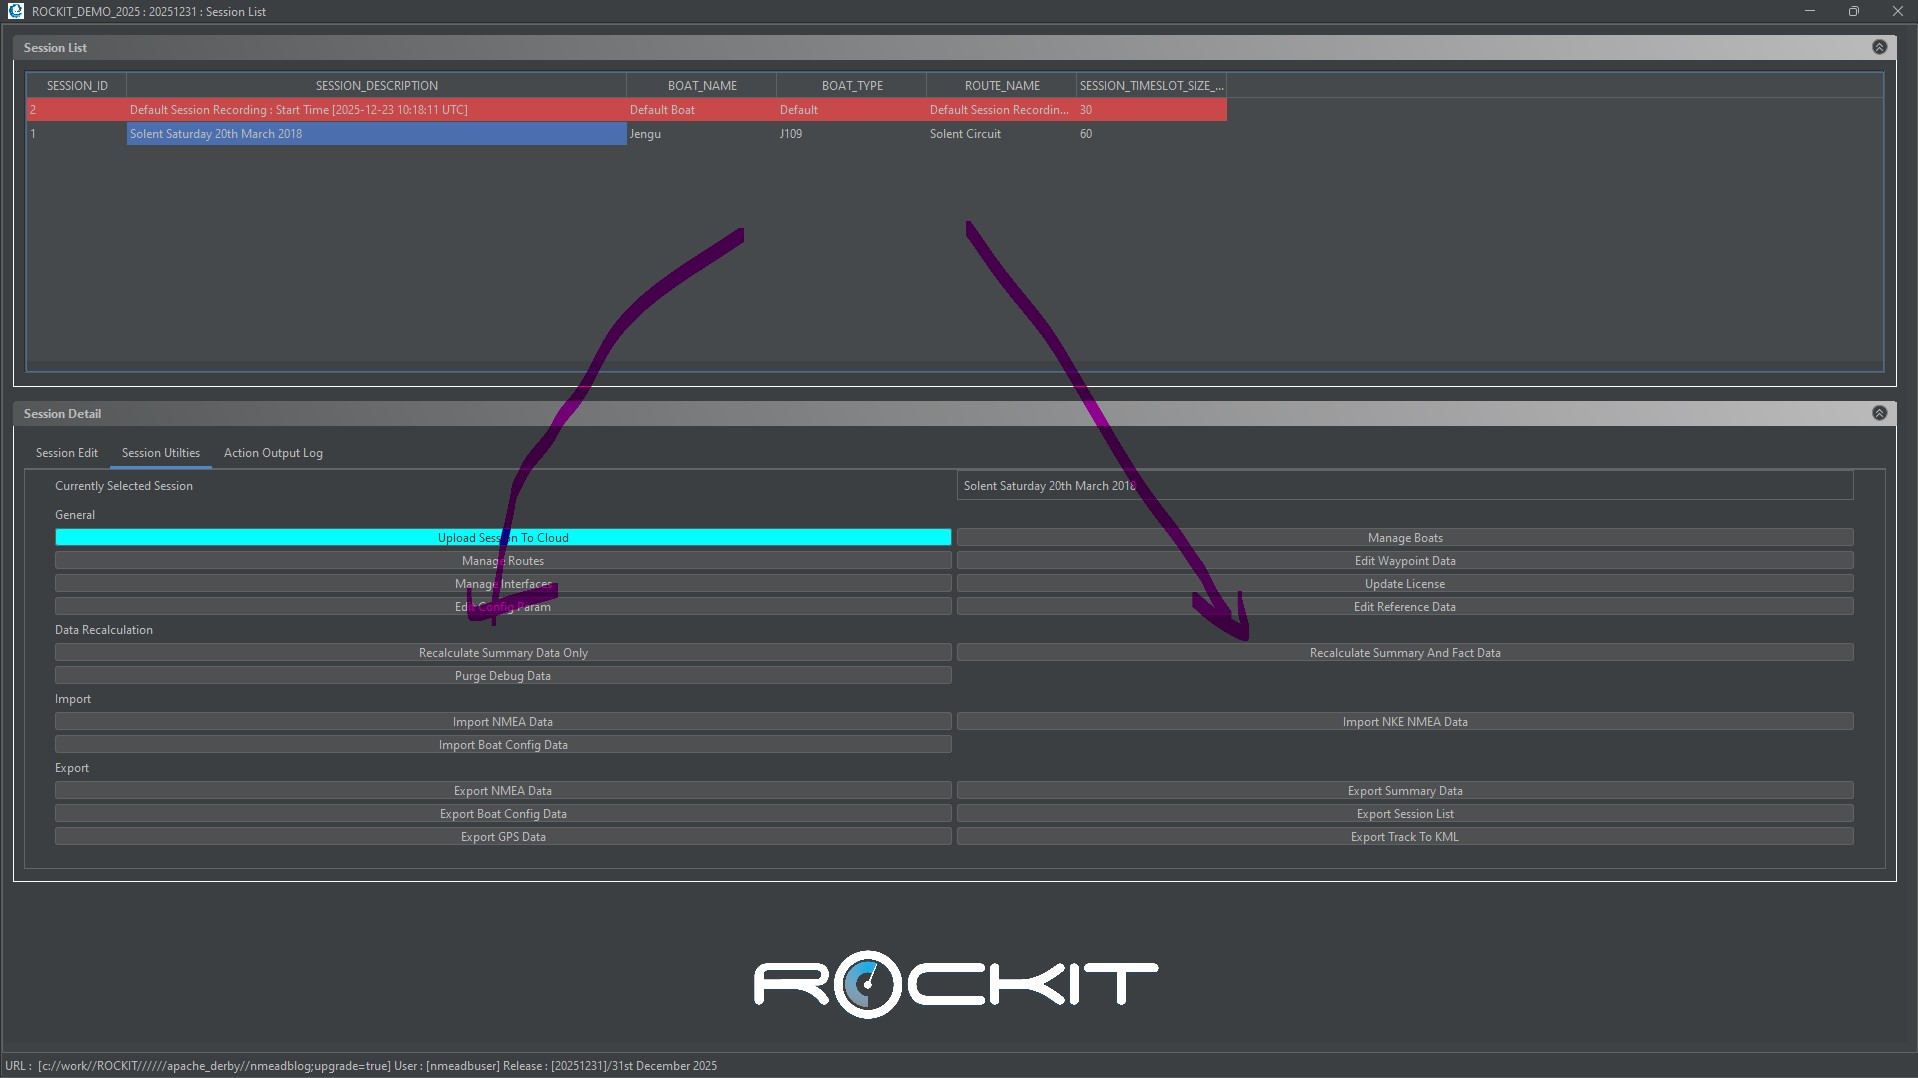
Task: Click Purge Debug Data
Action: click(502, 676)
